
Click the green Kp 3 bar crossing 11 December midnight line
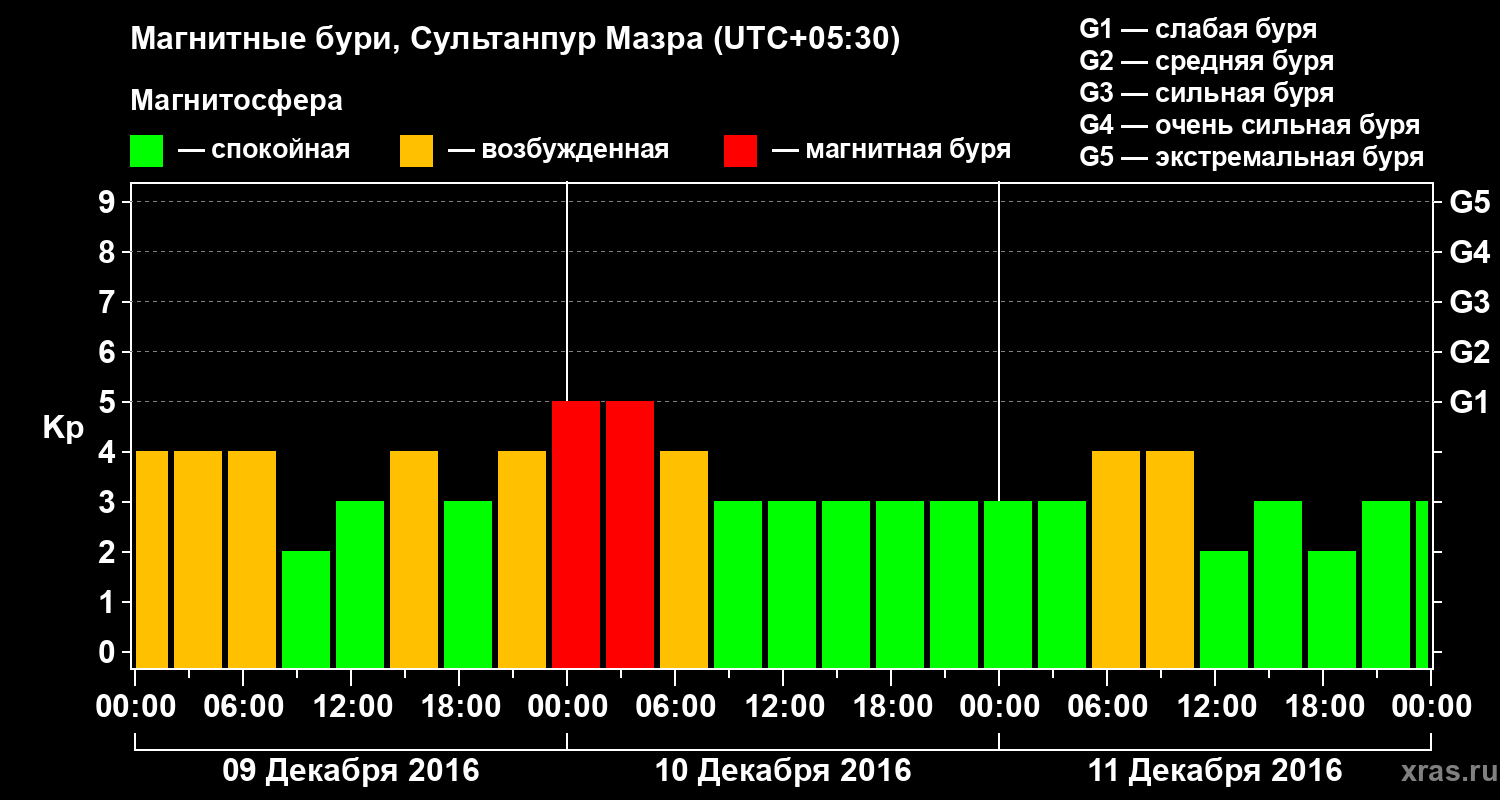[1008, 584]
